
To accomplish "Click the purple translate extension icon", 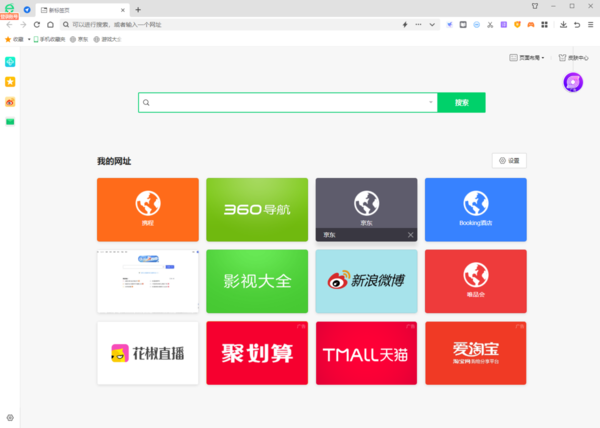I will pyautogui.click(x=504, y=24).
